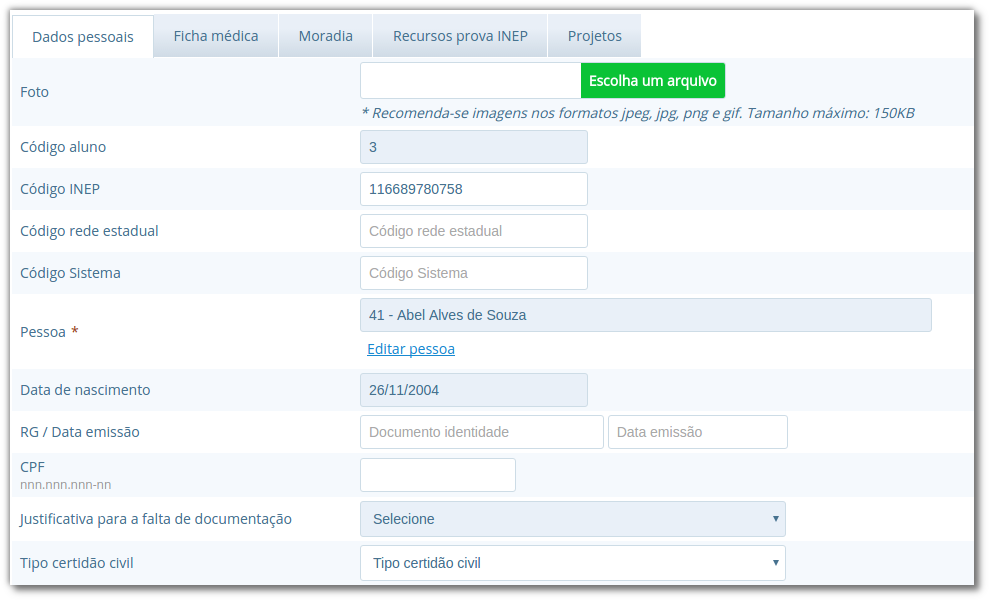The height and width of the screenshot is (601, 990).
Task: Expand the Justificativa para falta de documentação dropdown
Action: [x=572, y=519]
